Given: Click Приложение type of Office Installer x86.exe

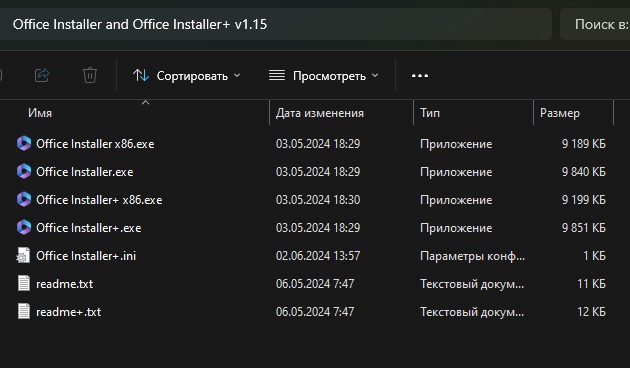Looking at the screenshot, I should tap(456, 144).
